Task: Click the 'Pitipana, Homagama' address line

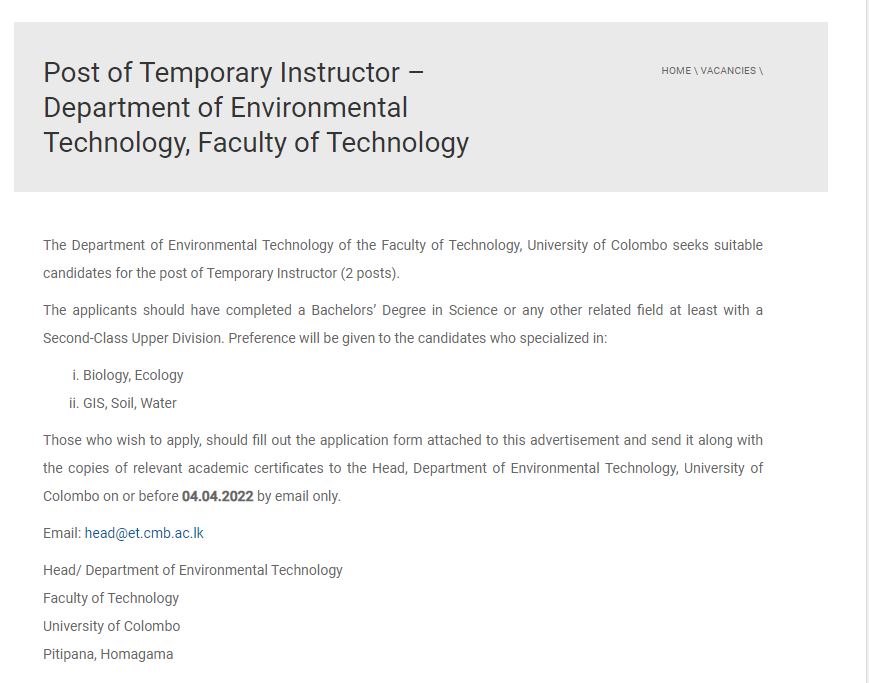Action: point(108,654)
